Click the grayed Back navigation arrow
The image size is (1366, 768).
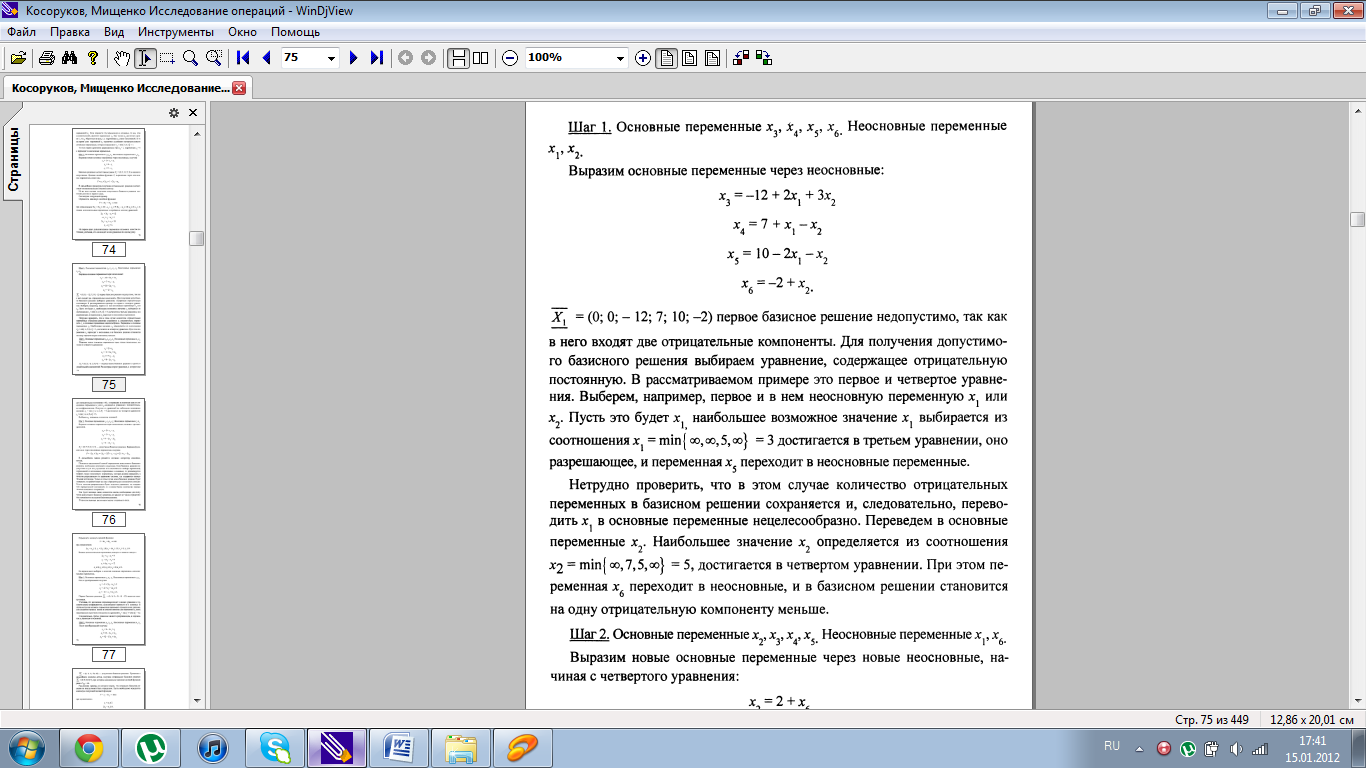tap(405, 58)
